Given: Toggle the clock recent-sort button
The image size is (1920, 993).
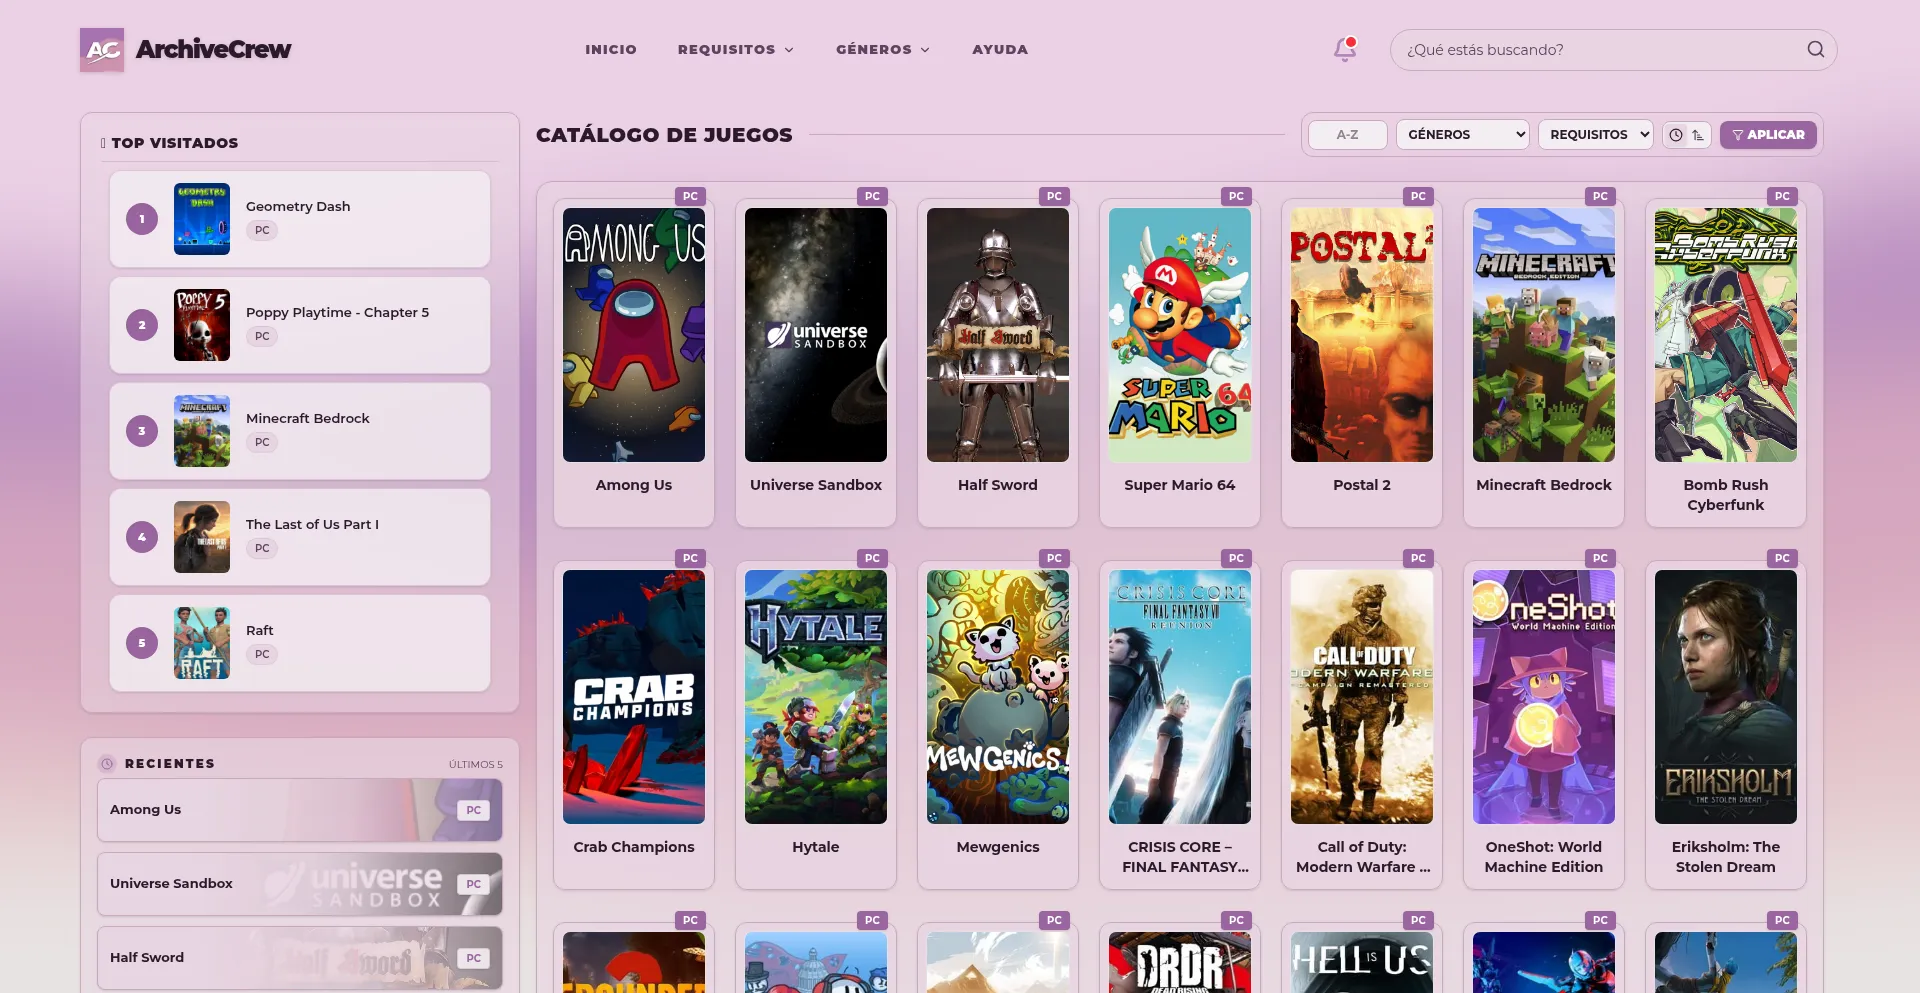Looking at the screenshot, I should tap(1676, 135).
